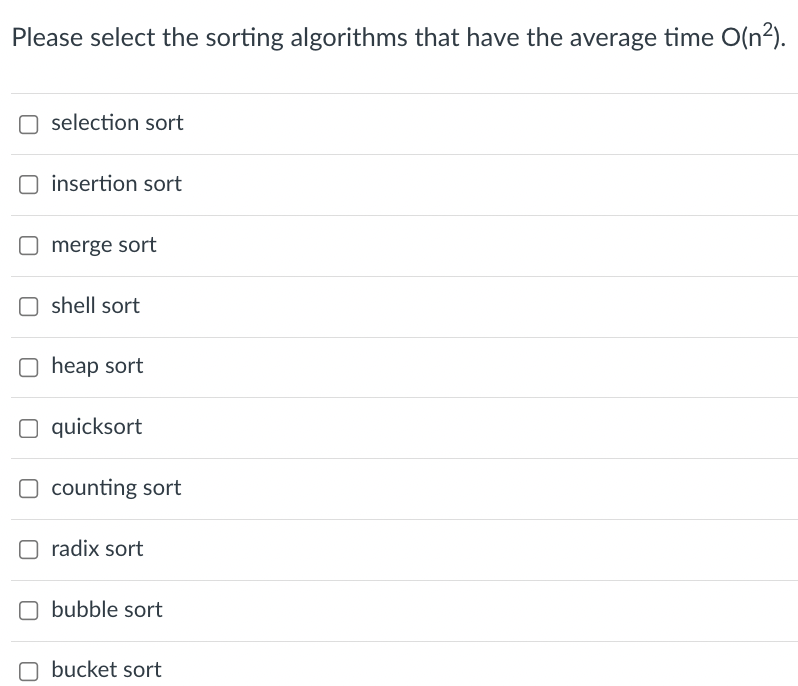Enable the merge sort checkbox
Image resolution: width=798 pixels, height=686 pixels.
click(28, 246)
